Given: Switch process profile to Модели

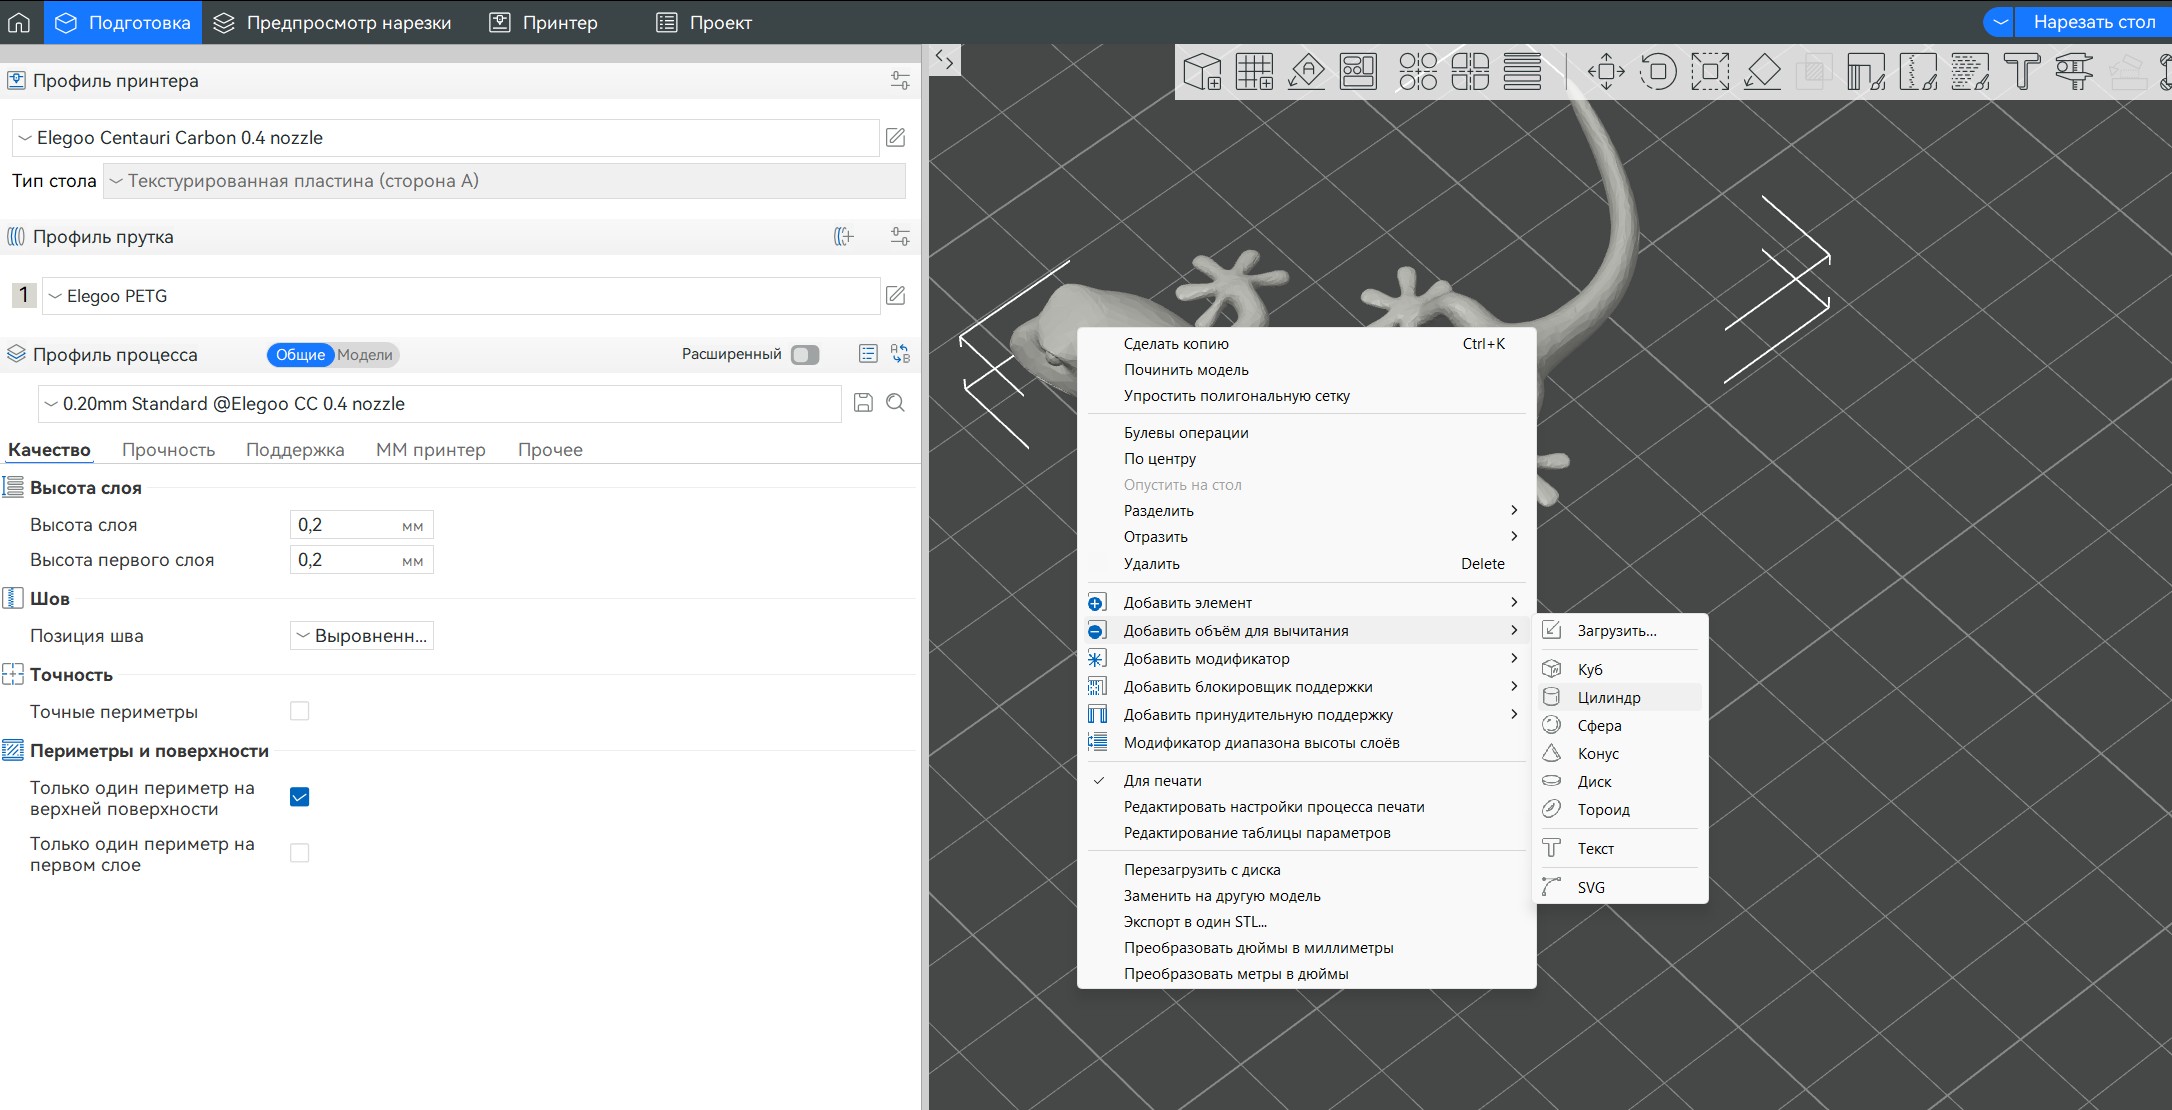Looking at the screenshot, I should click(x=364, y=355).
